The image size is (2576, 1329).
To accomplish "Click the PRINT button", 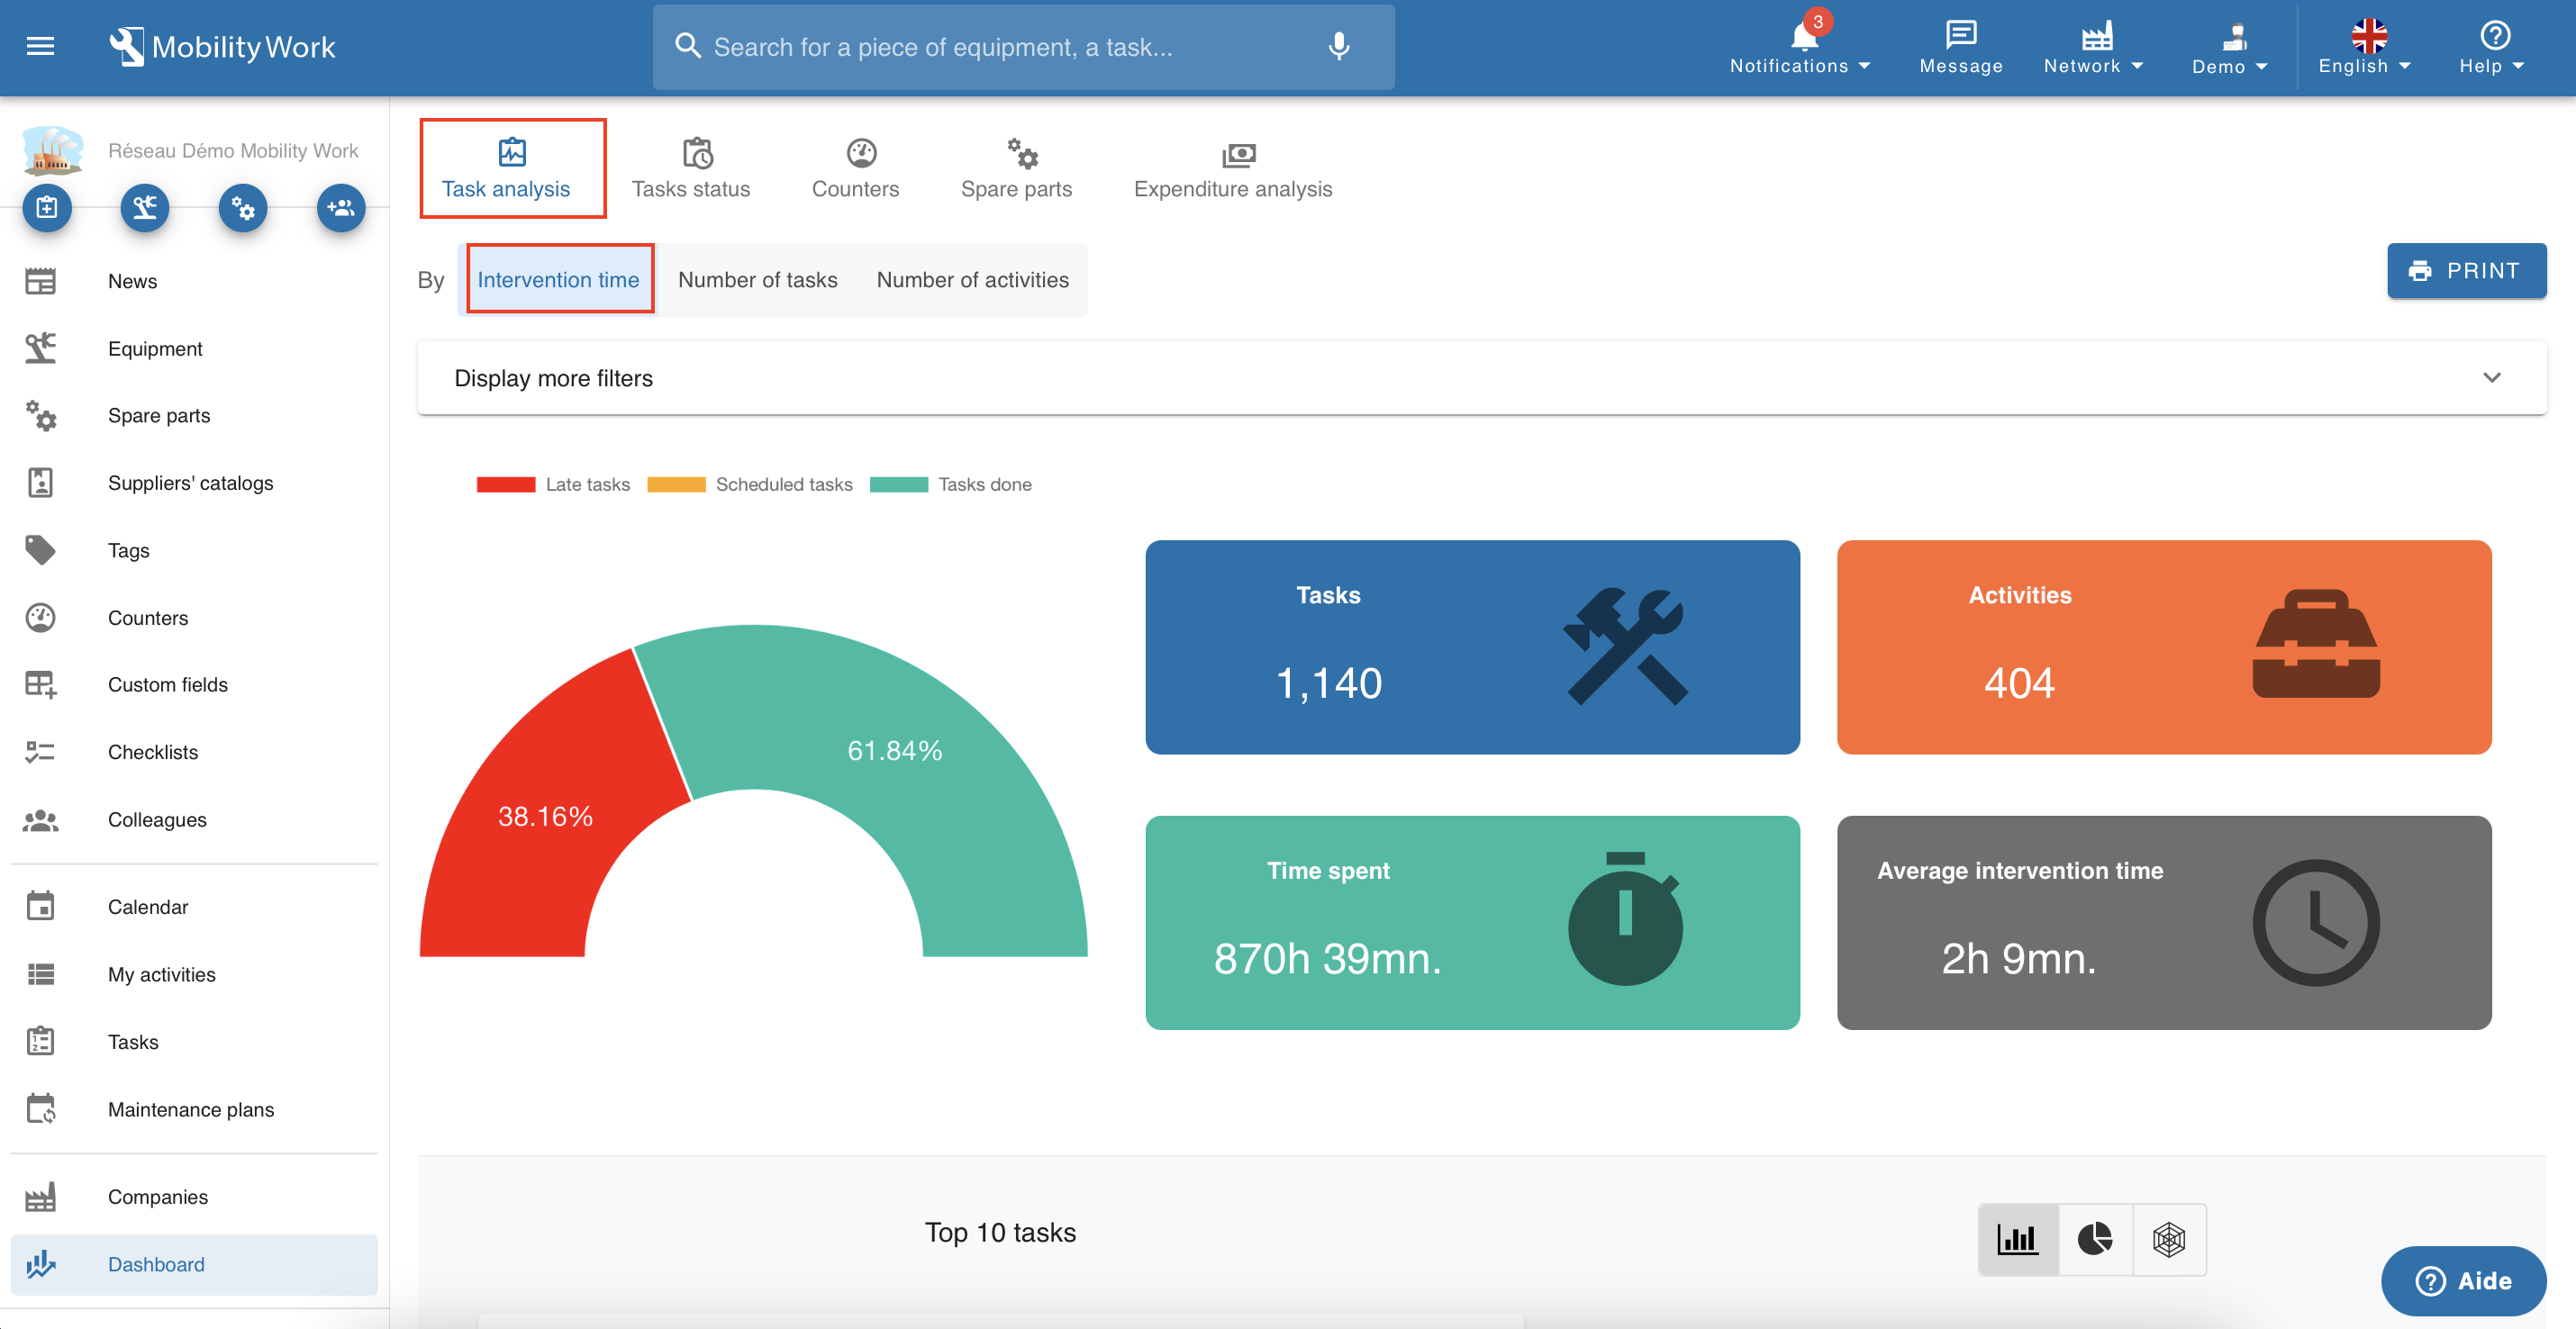I will point(2465,270).
